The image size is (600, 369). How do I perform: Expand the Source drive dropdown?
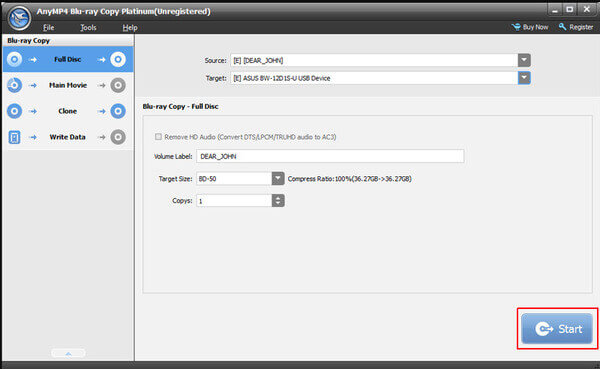(x=524, y=60)
